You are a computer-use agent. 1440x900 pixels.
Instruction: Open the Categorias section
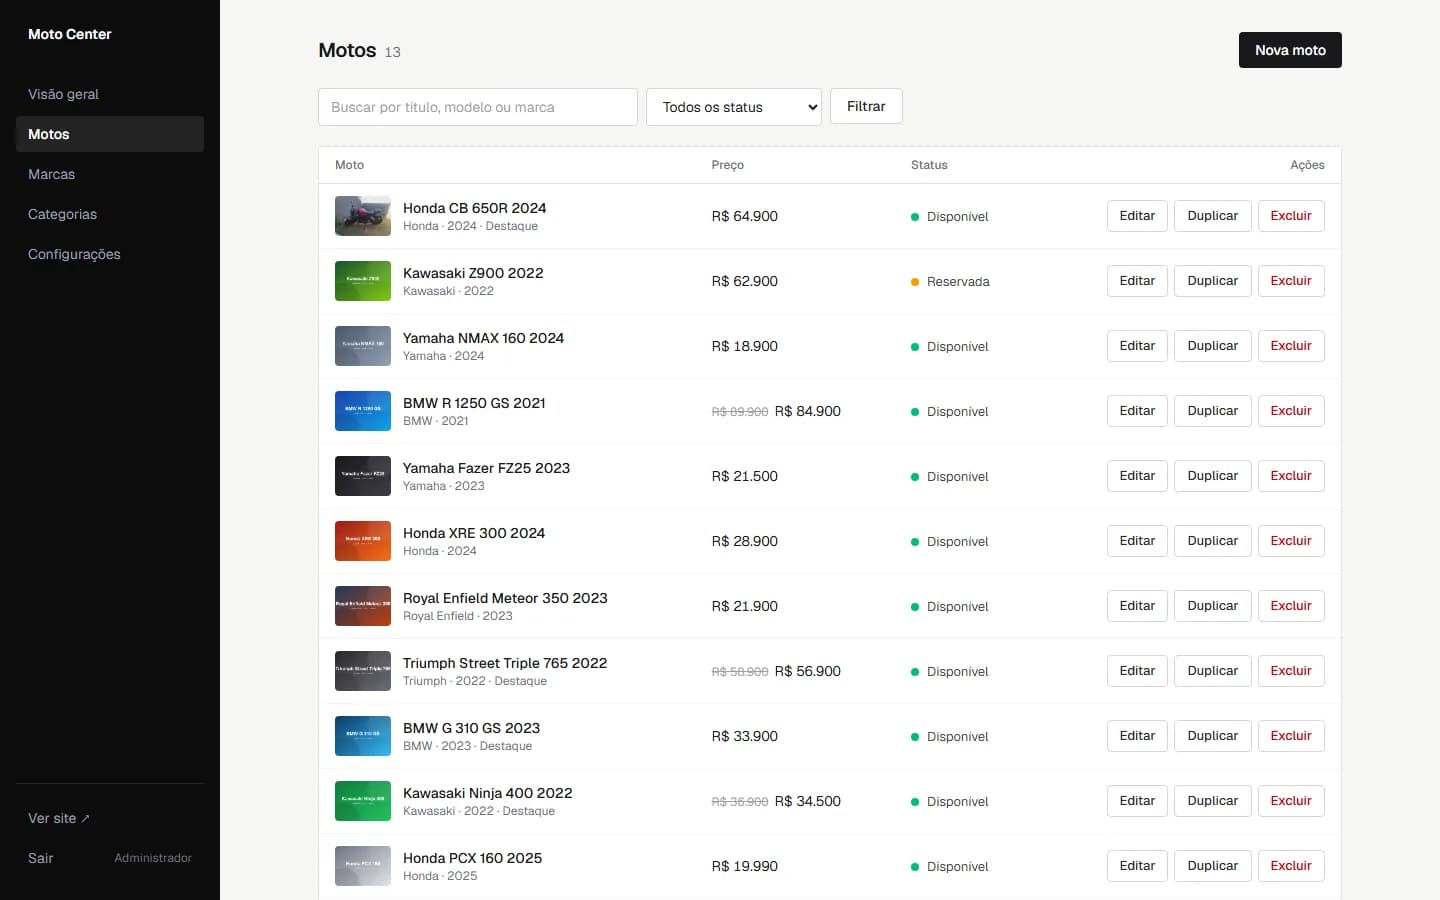(x=110, y=214)
